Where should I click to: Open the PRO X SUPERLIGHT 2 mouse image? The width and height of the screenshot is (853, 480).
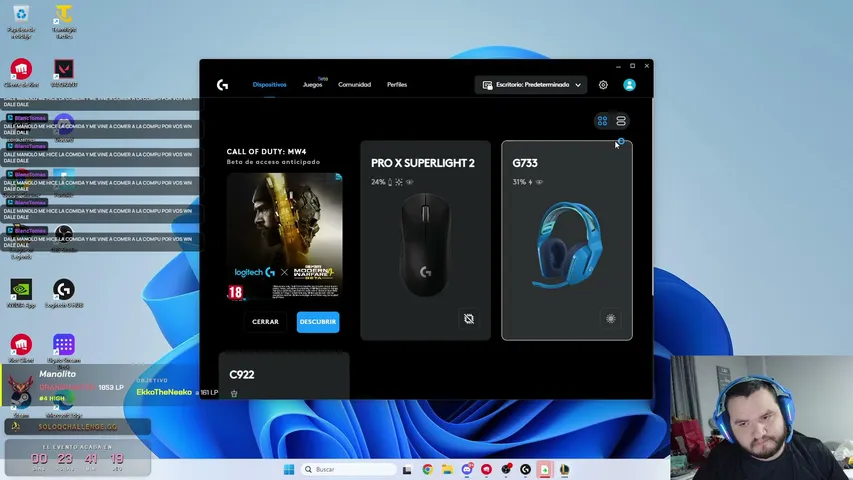tap(425, 244)
